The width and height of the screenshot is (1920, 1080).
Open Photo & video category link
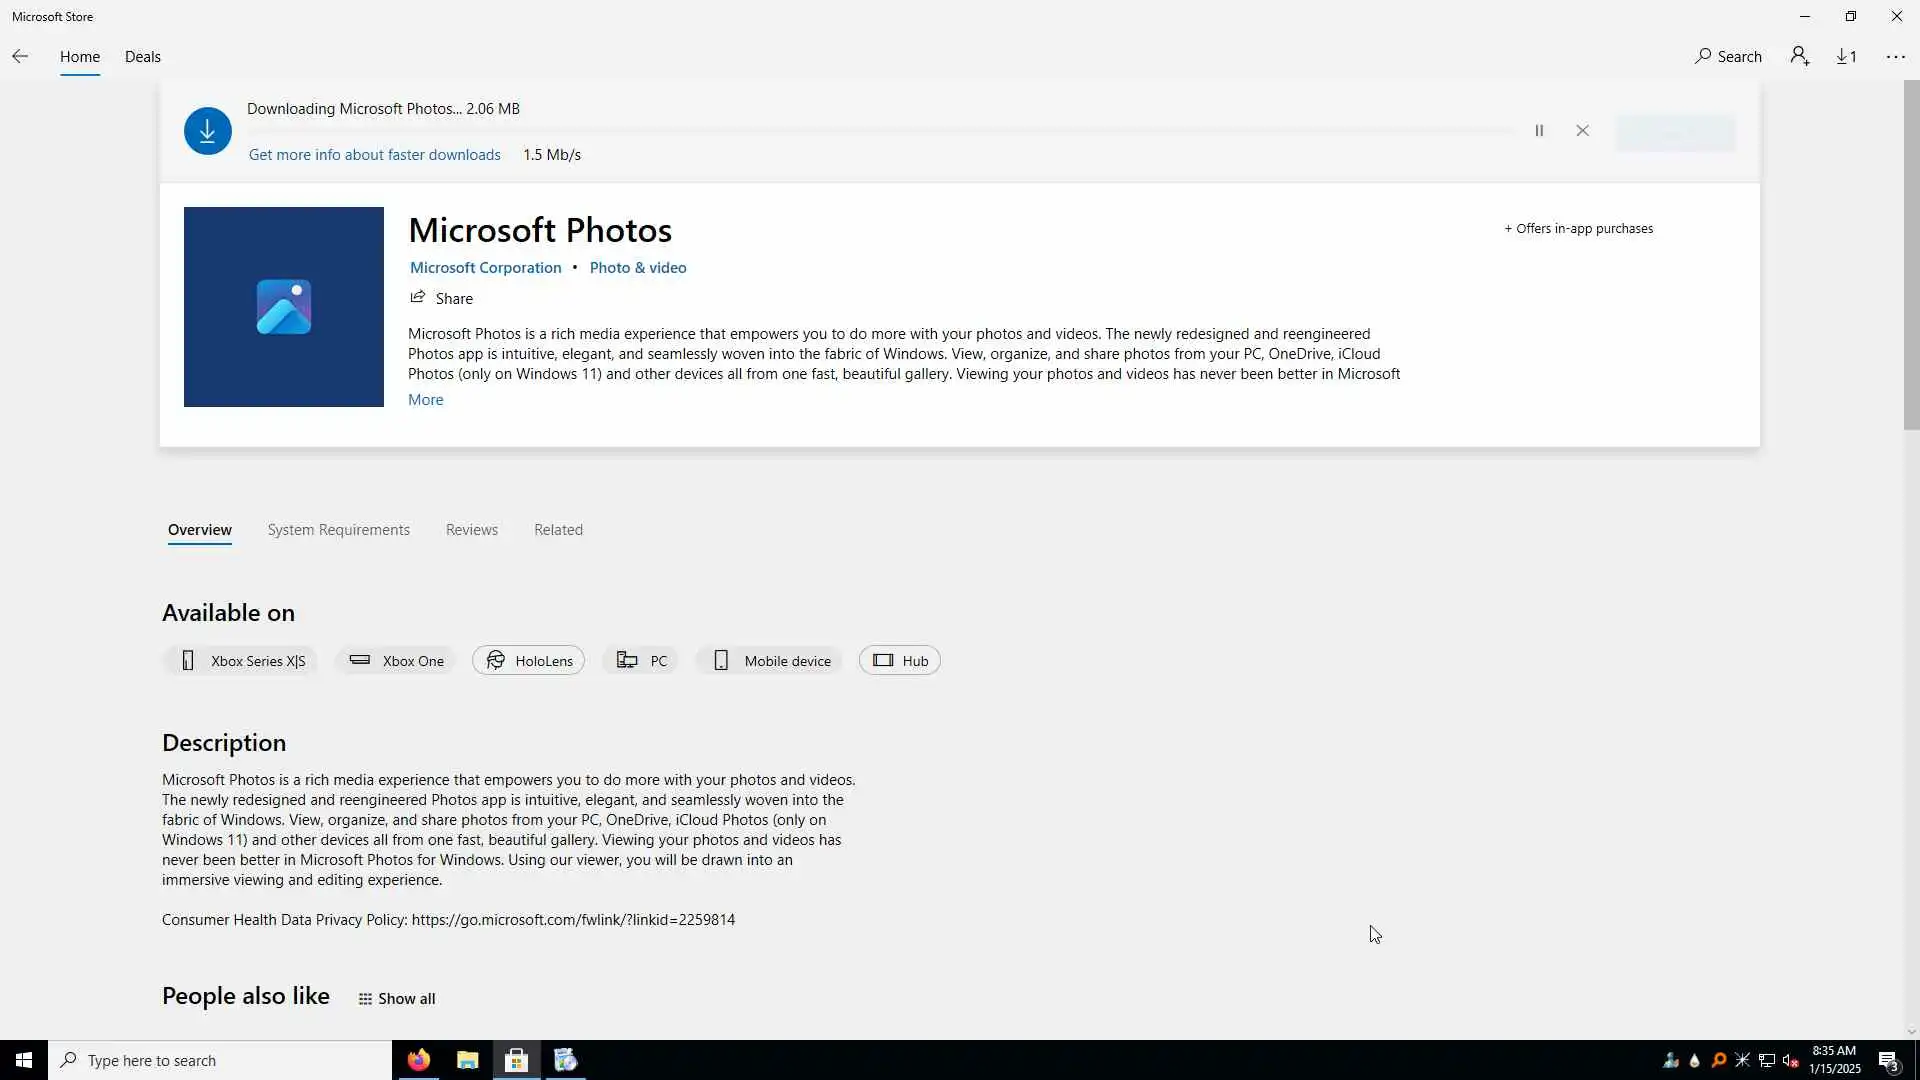click(638, 268)
